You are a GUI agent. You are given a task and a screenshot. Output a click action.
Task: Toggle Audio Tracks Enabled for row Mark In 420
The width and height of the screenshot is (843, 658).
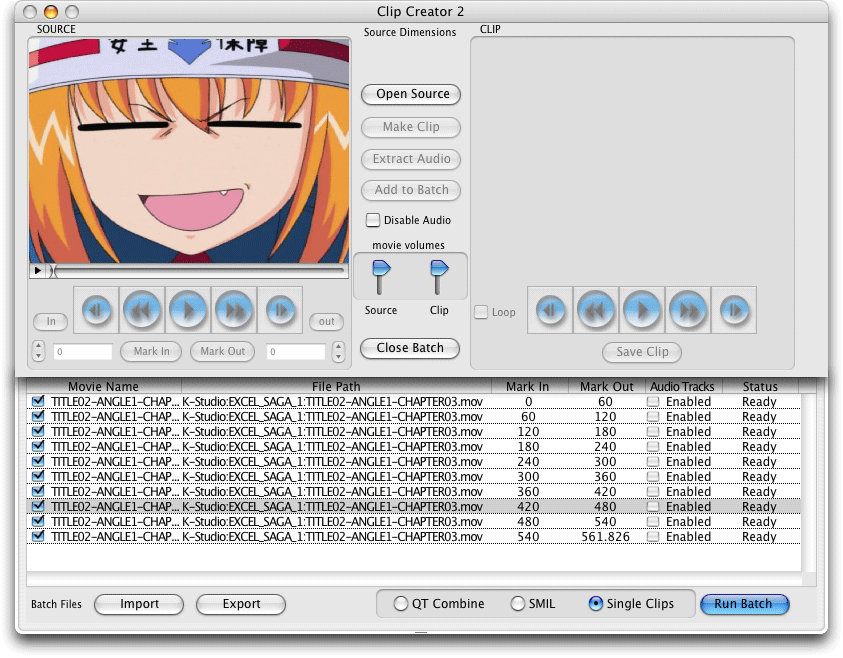653,506
